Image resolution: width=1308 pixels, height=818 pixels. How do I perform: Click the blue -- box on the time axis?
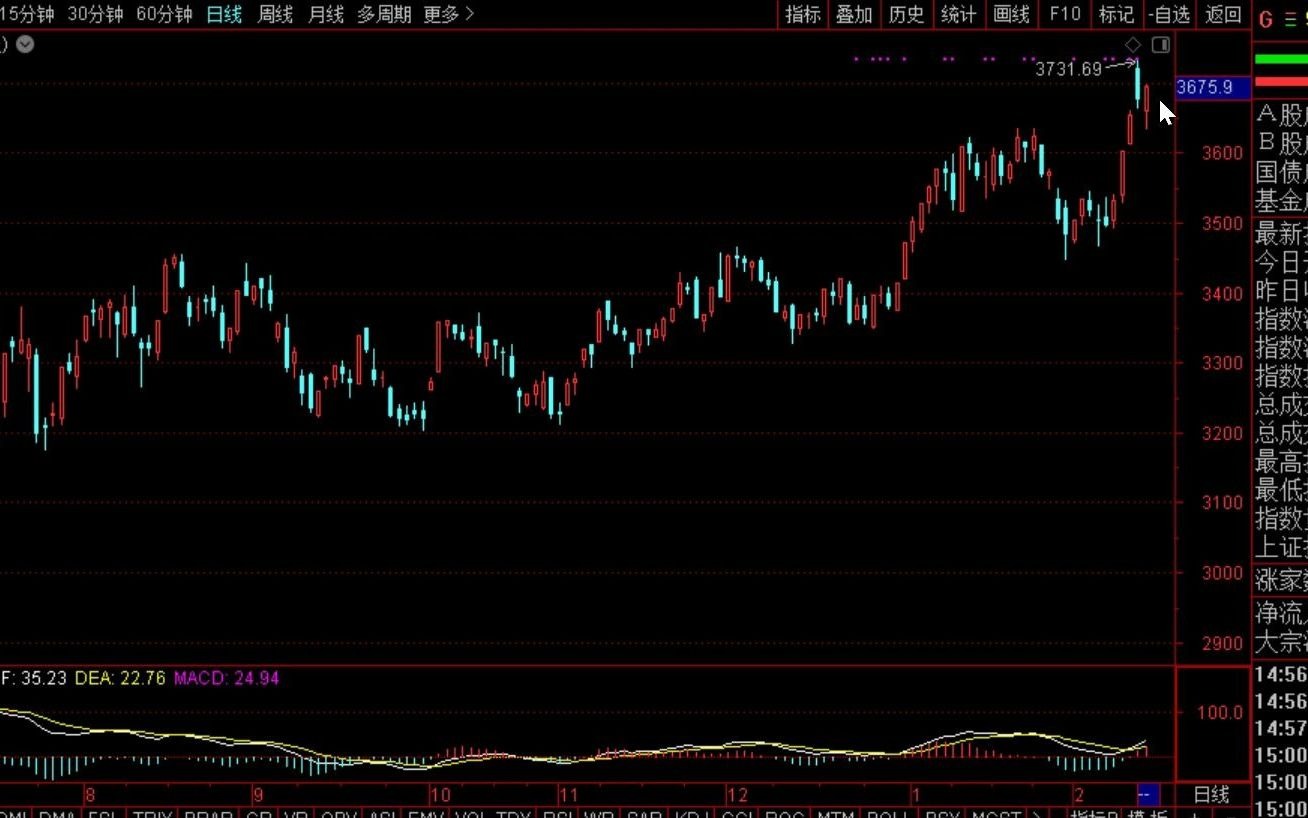pyautogui.click(x=1148, y=795)
